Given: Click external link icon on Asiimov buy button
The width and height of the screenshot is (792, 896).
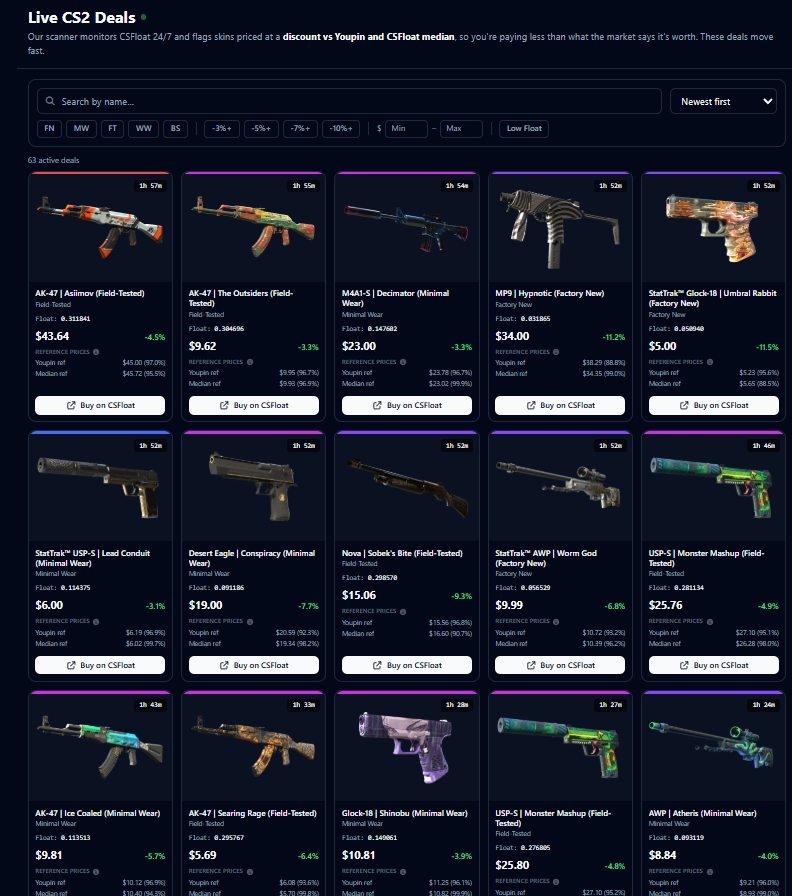Looking at the screenshot, I should (71, 405).
